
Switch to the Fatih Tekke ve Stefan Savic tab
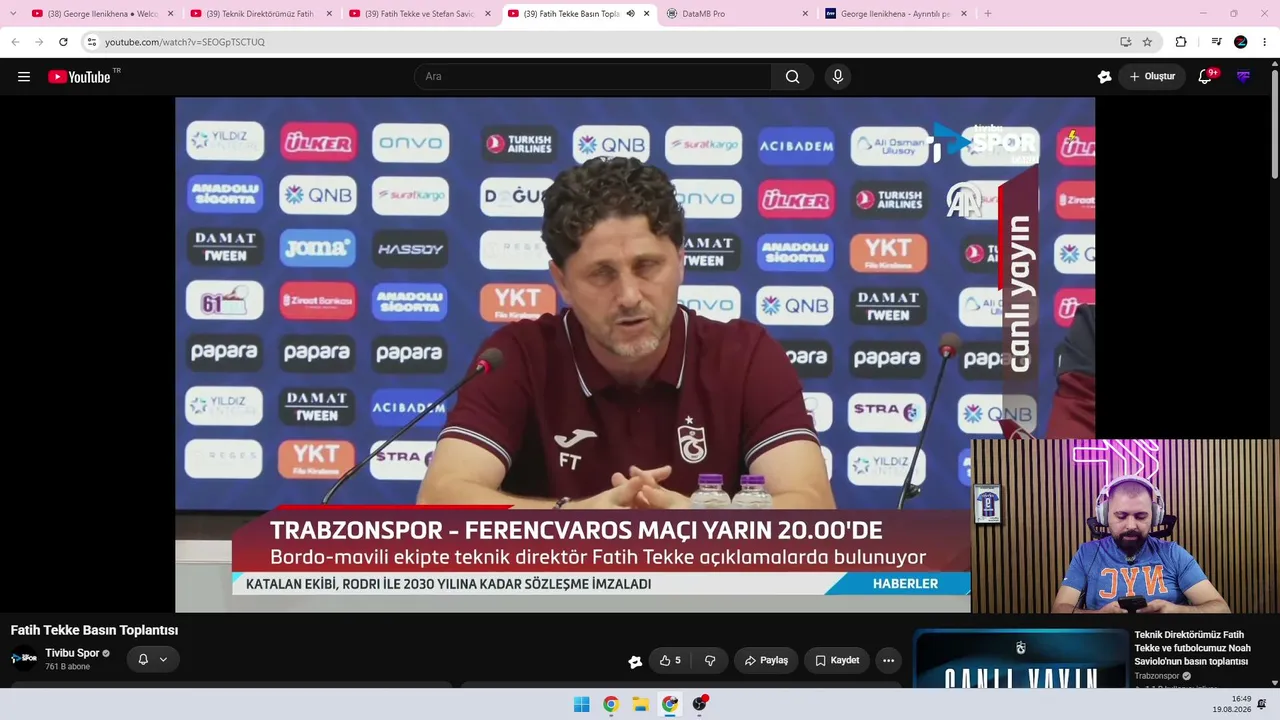(419, 14)
